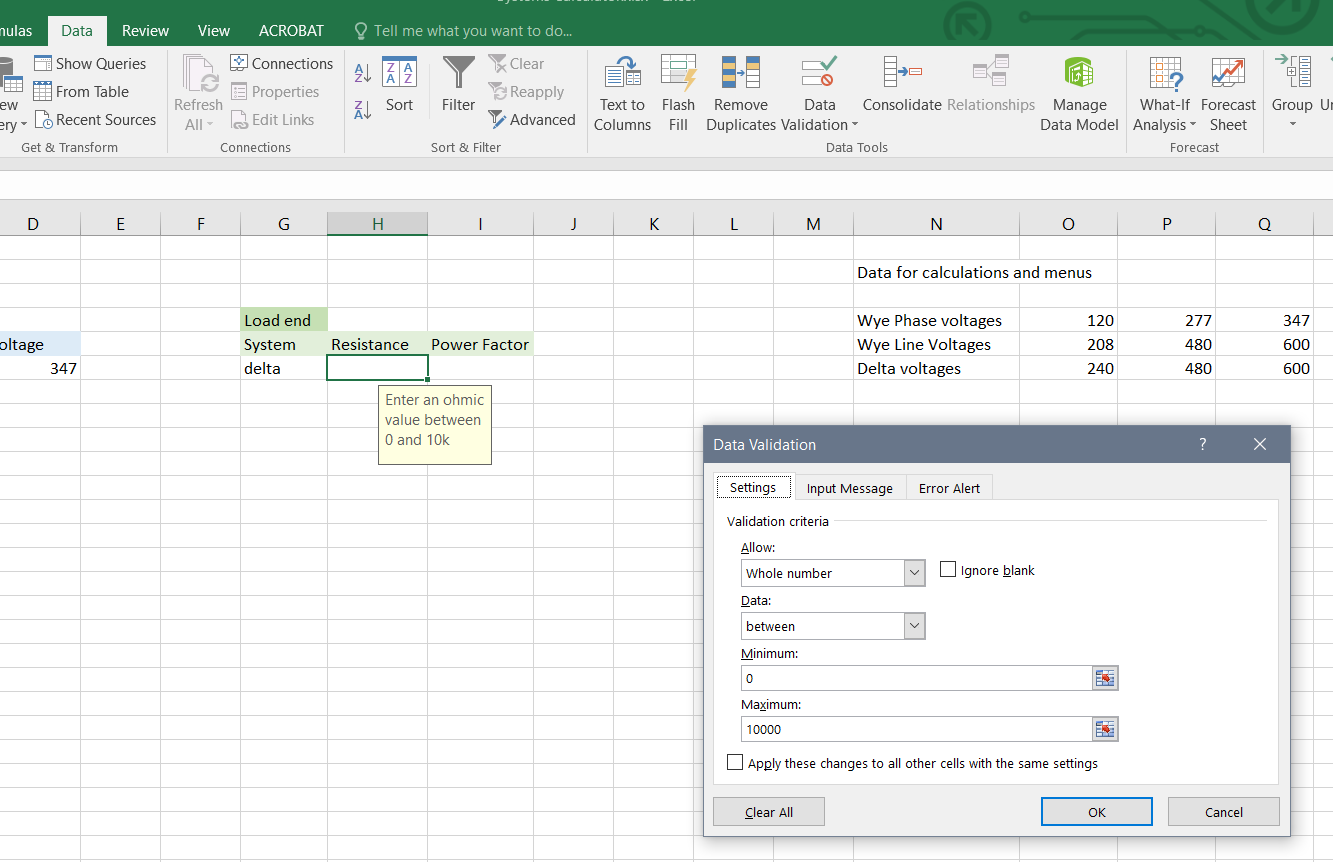Switch to the Review ribbon tab

(145, 30)
